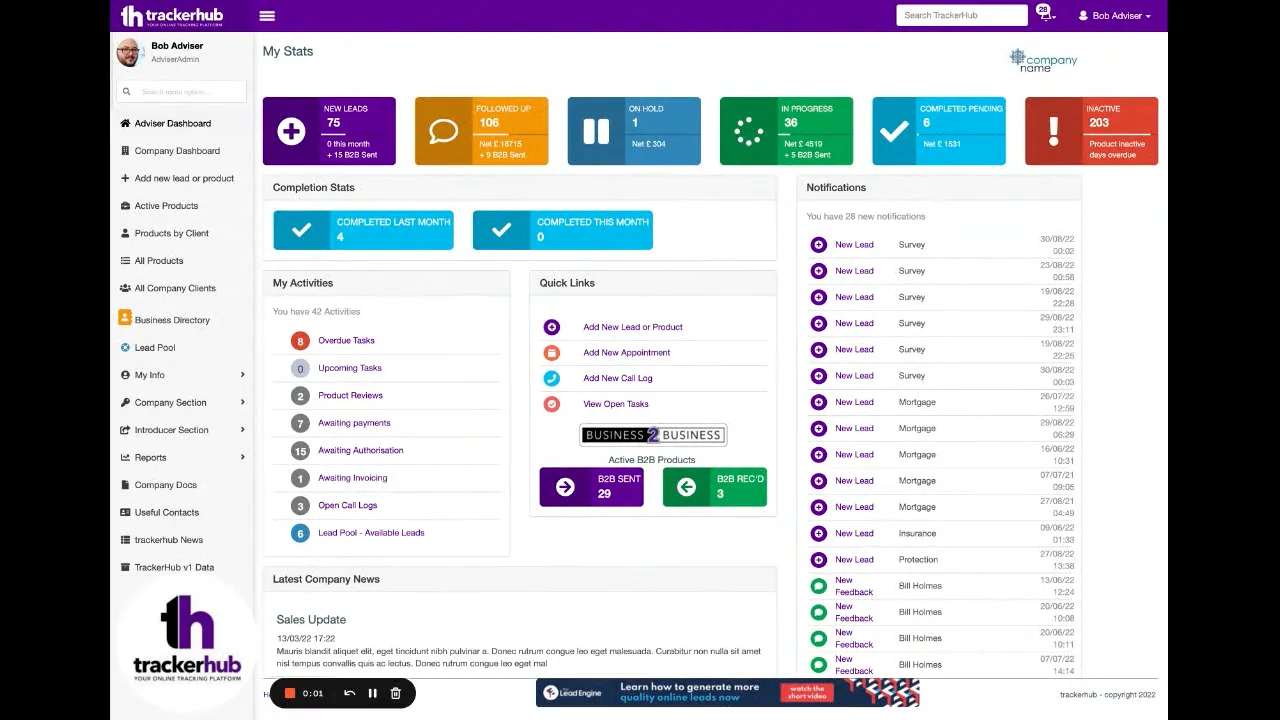
Task: Click the B2B Rec'd arrow icon
Action: click(x=686, y=487)
